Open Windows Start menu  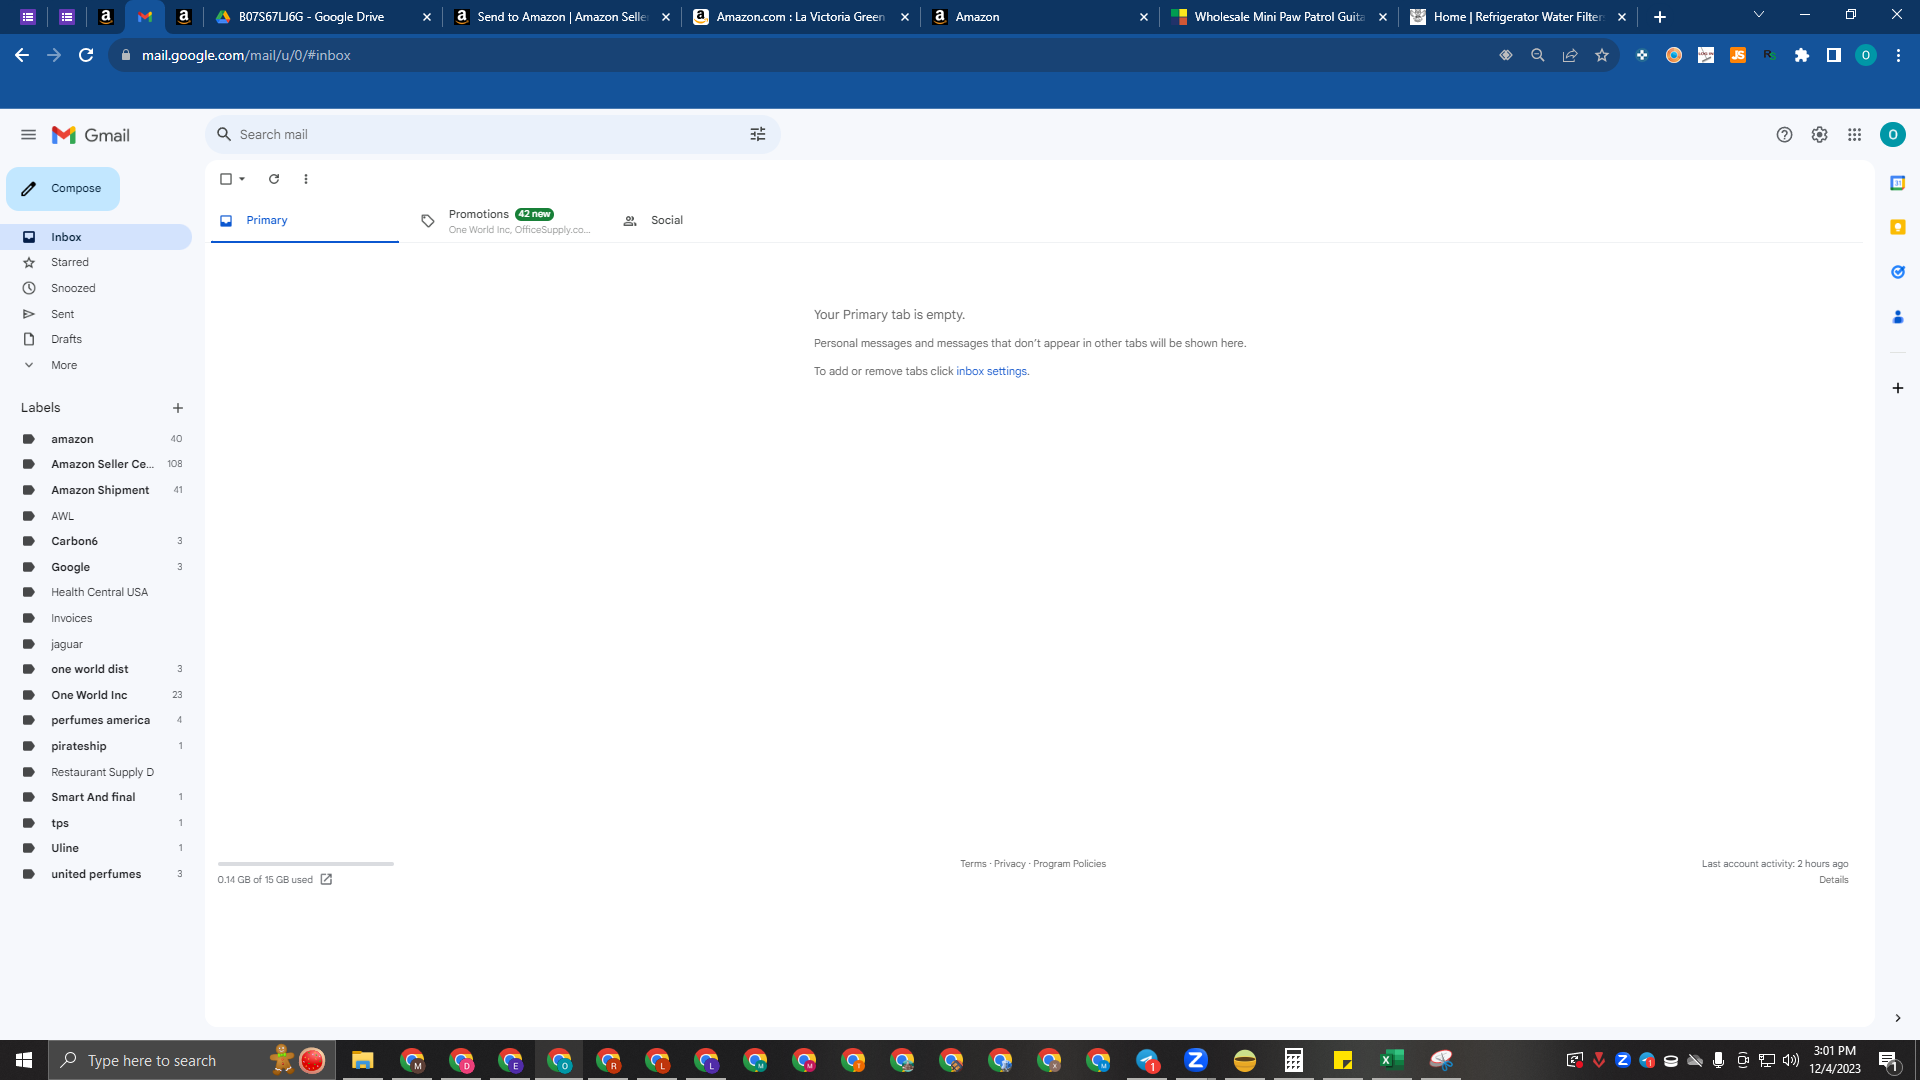click(x=24, y=1060)
